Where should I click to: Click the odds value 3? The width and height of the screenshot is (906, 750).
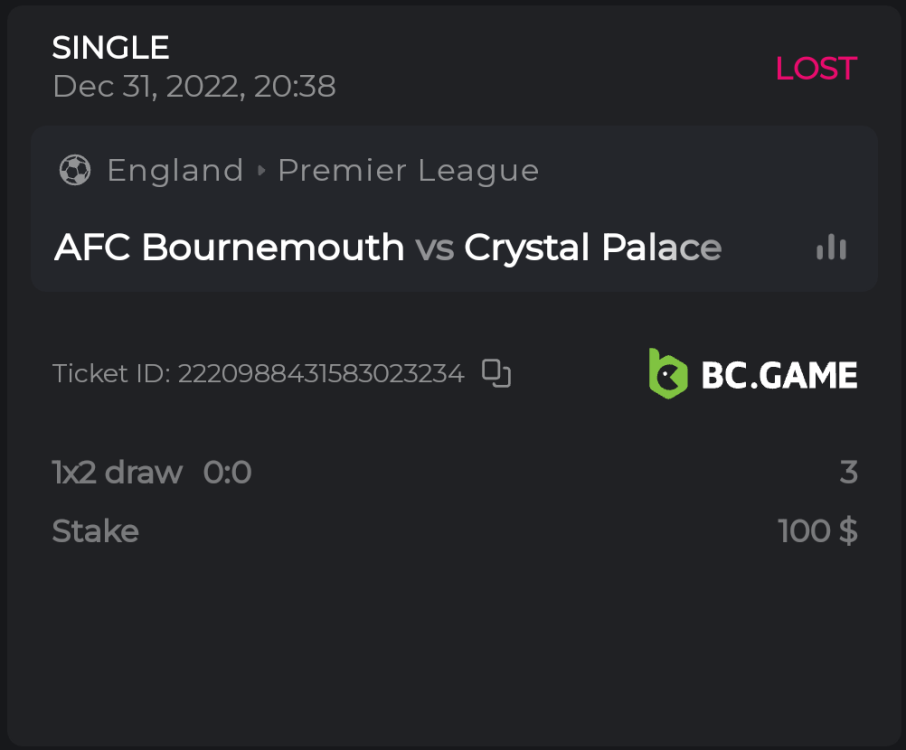(x=848, y=472)
